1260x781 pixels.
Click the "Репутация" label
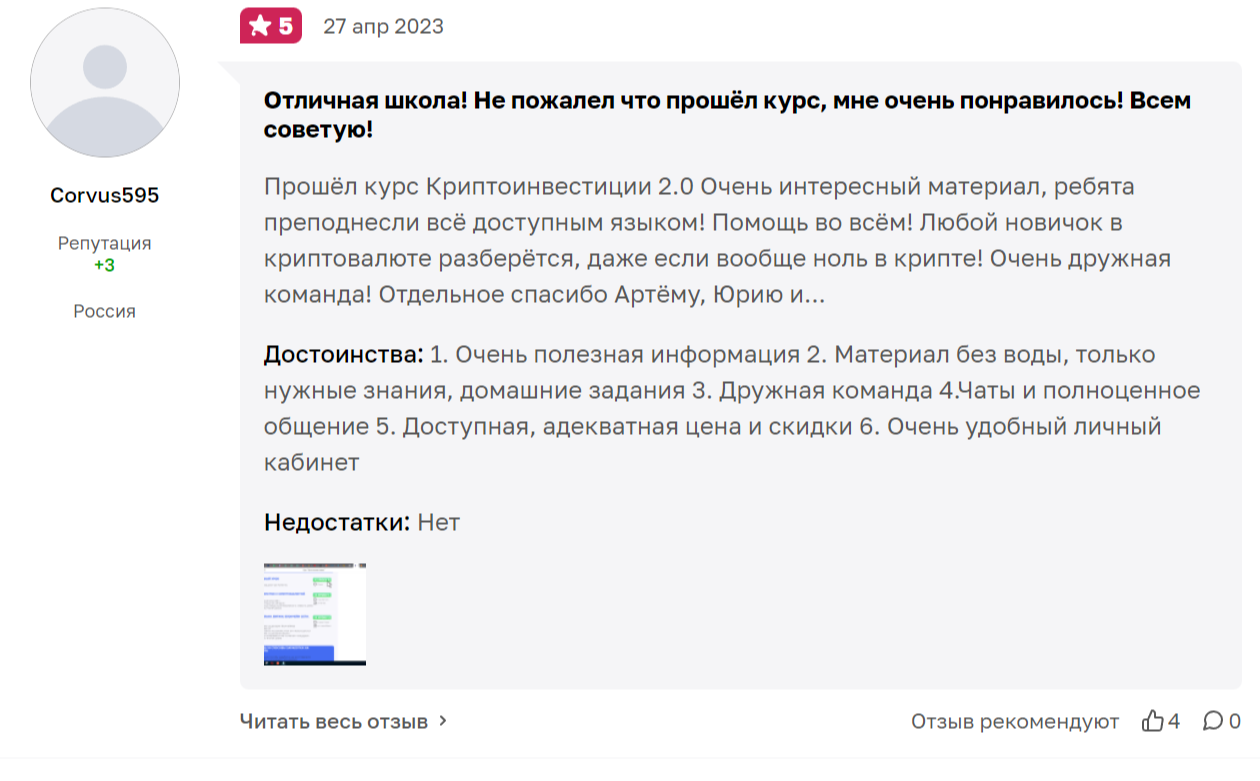tap(104, 243)
